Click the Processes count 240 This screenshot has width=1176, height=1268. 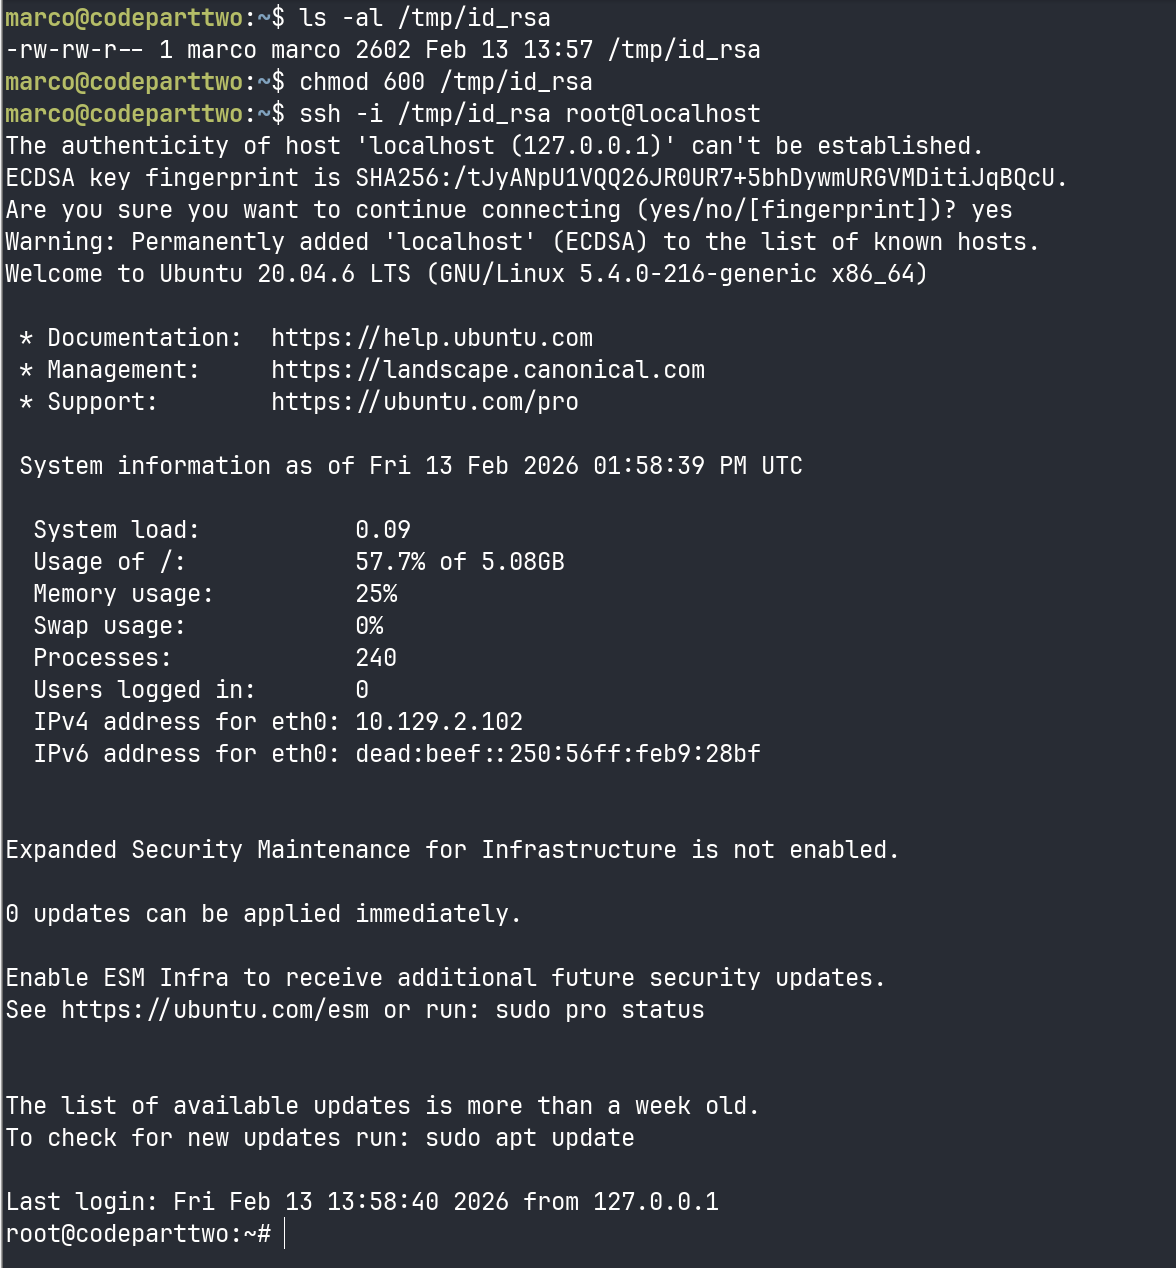[x=376, y=658]
